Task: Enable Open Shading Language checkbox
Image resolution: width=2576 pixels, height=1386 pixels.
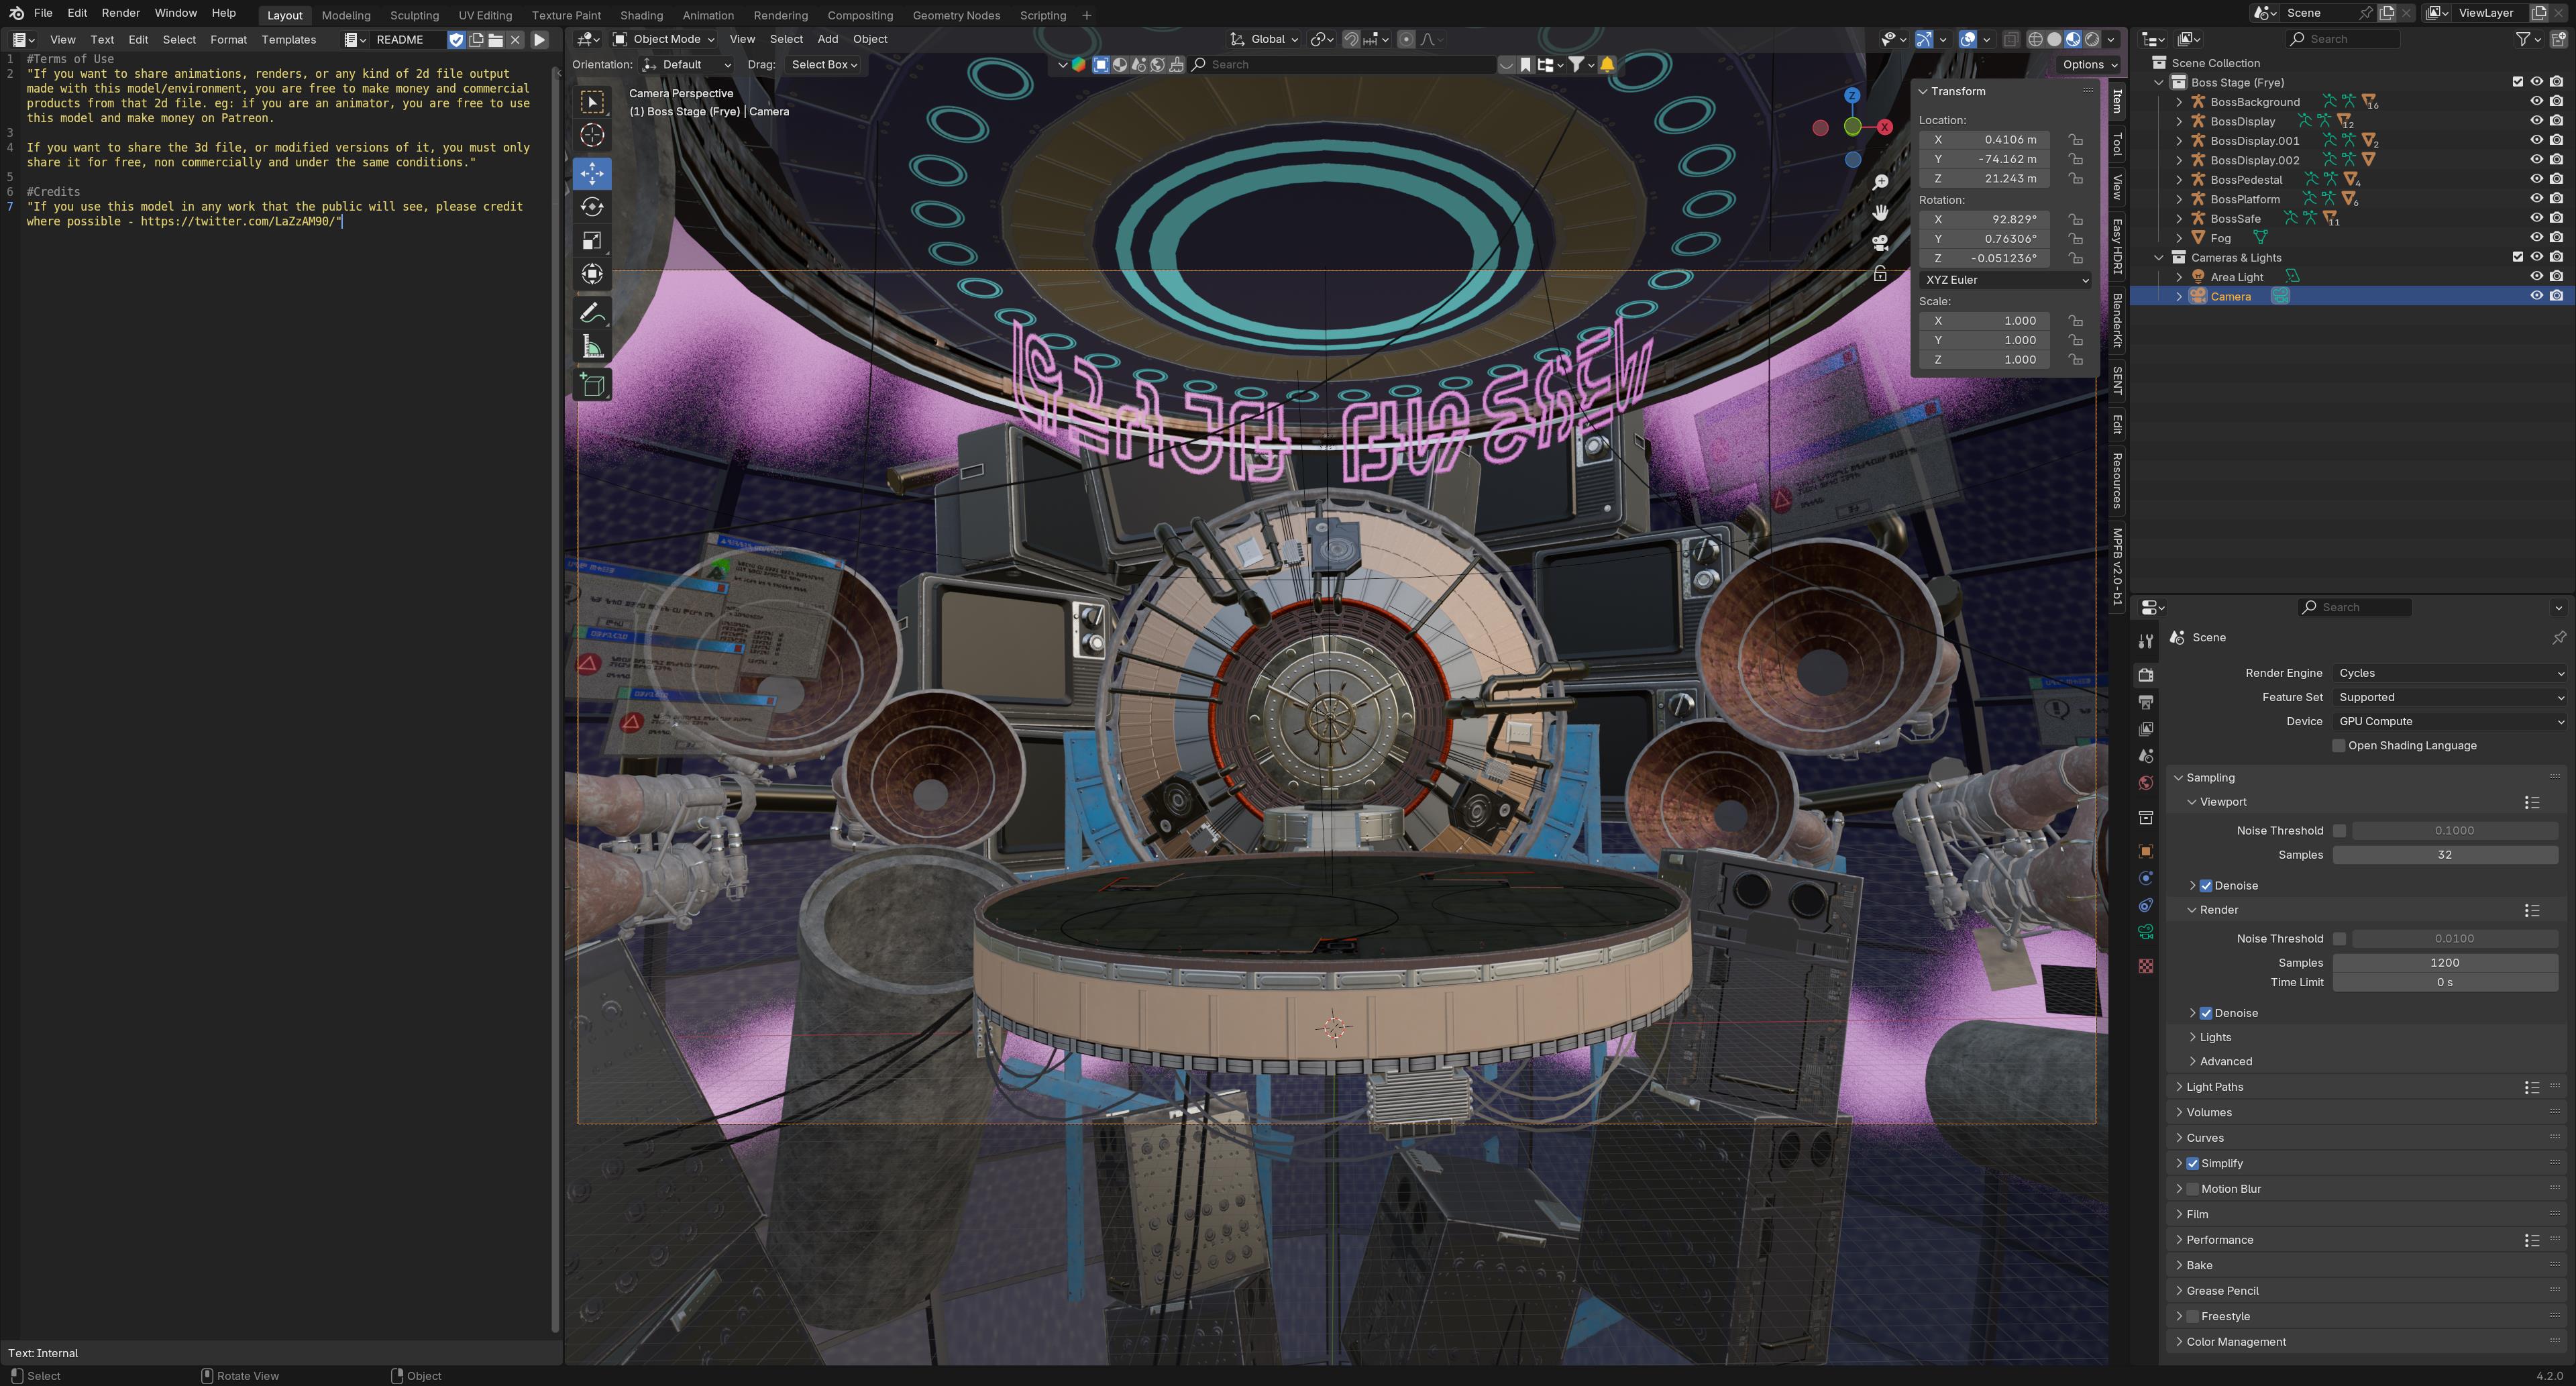Action: [2338, 746]
